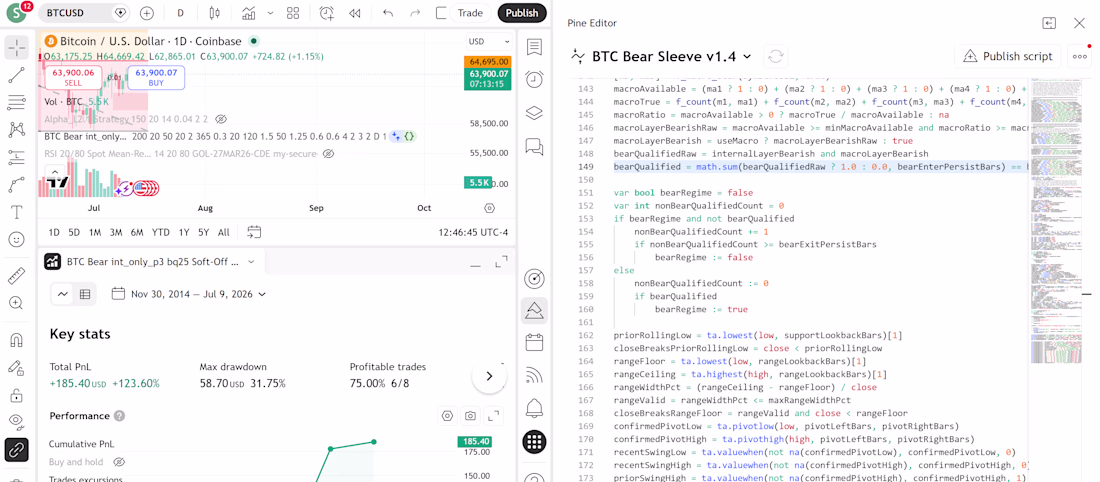Select the All time range
Viewport: 1100px width, 482px height.
pos(223,232)
